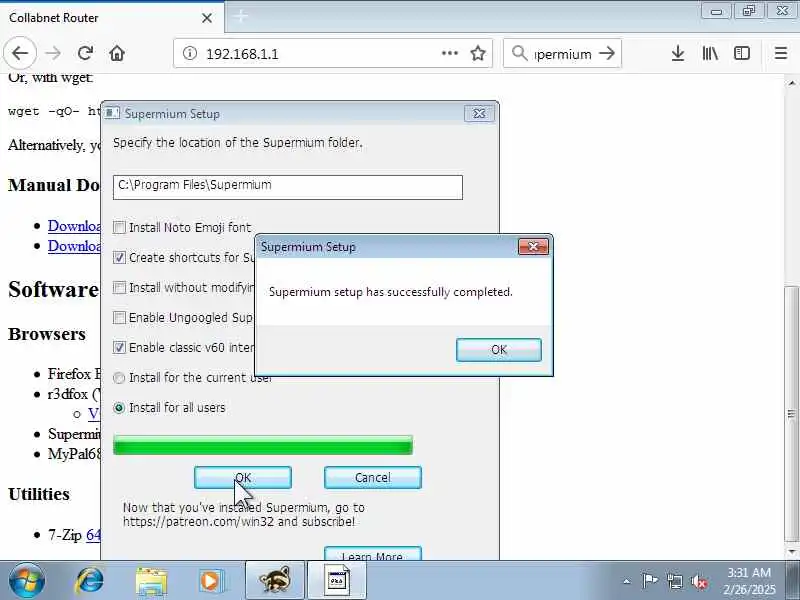Image resolution: width=800 pixels, height=600 pixels.
Task: Edit the Supermium folder location field
Action: (x=288, y=187)
